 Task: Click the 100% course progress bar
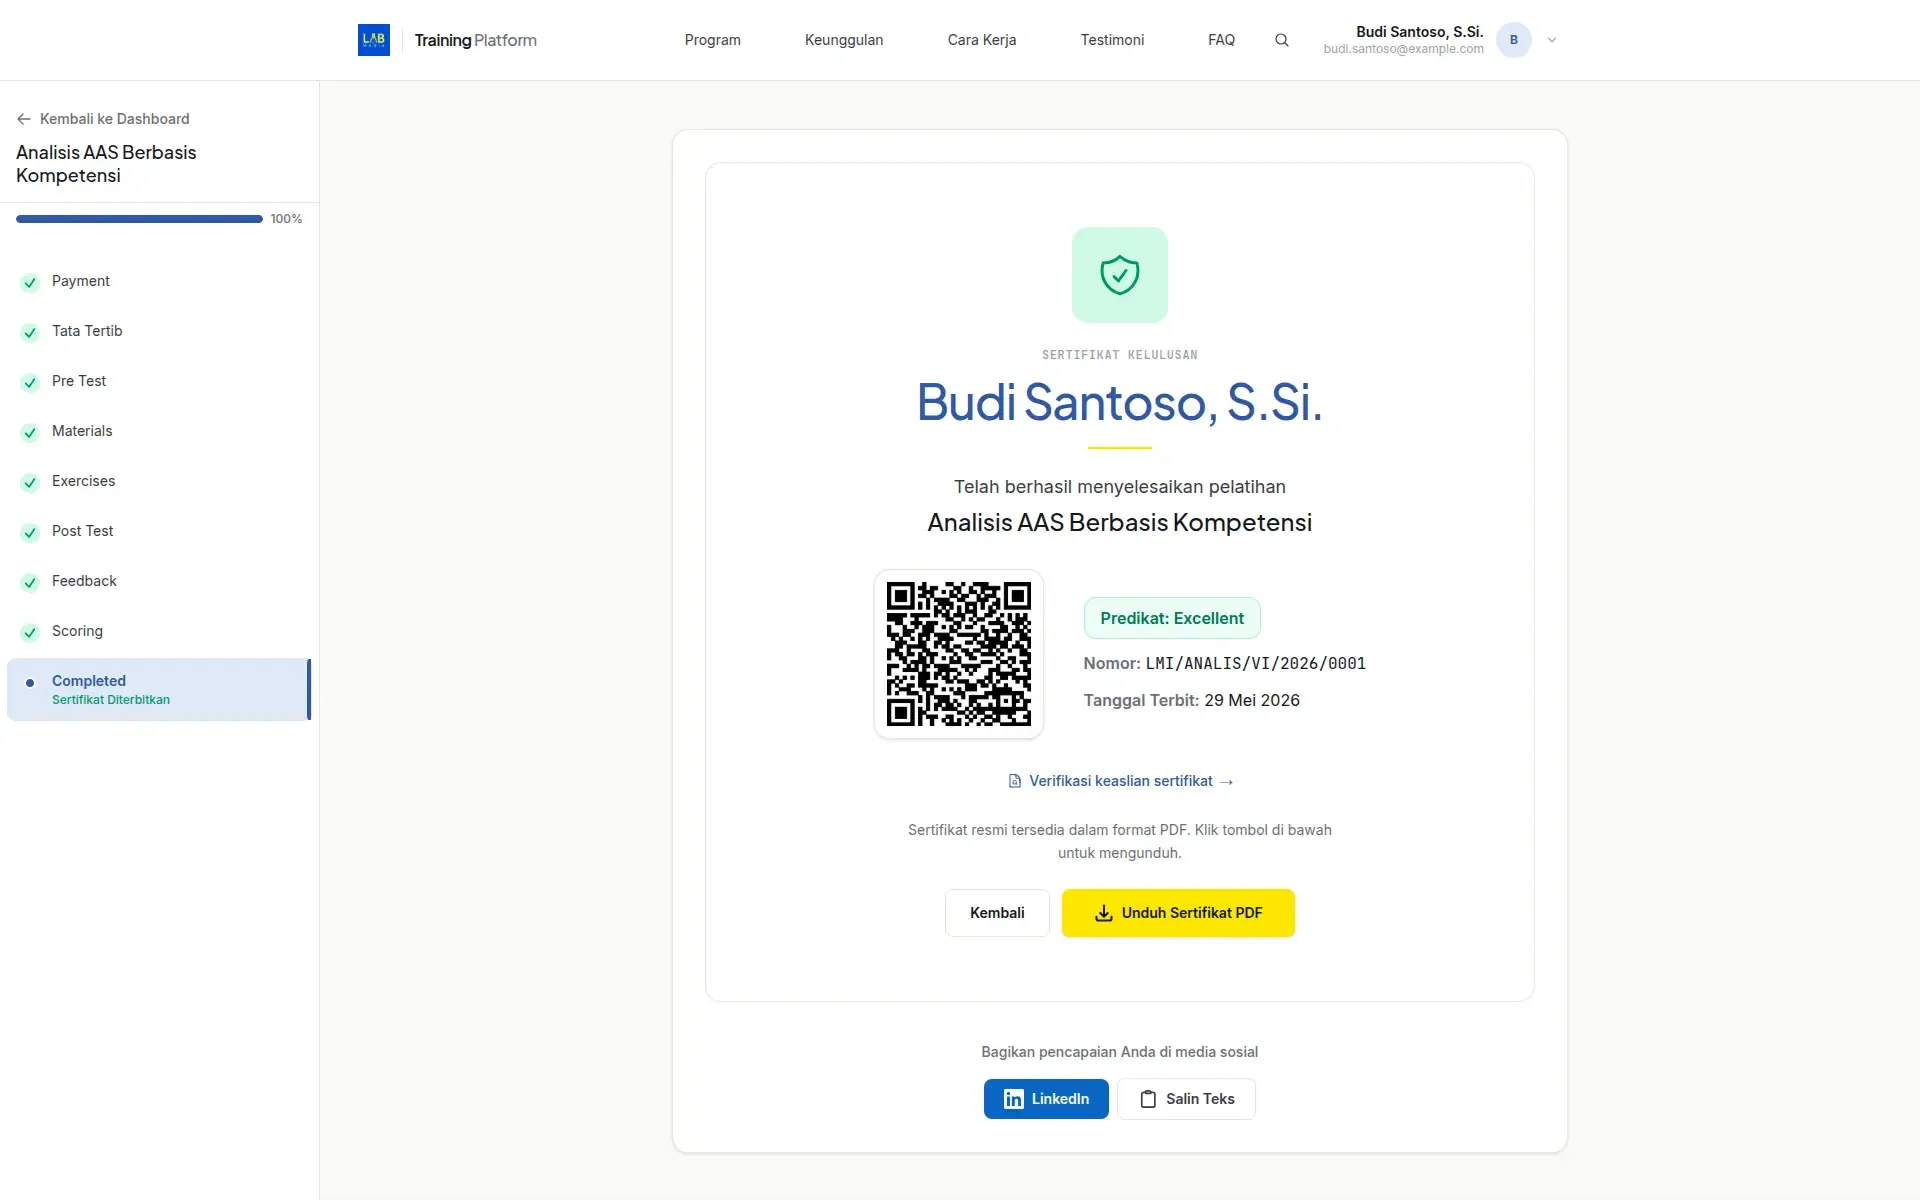[x=139, y=219]
